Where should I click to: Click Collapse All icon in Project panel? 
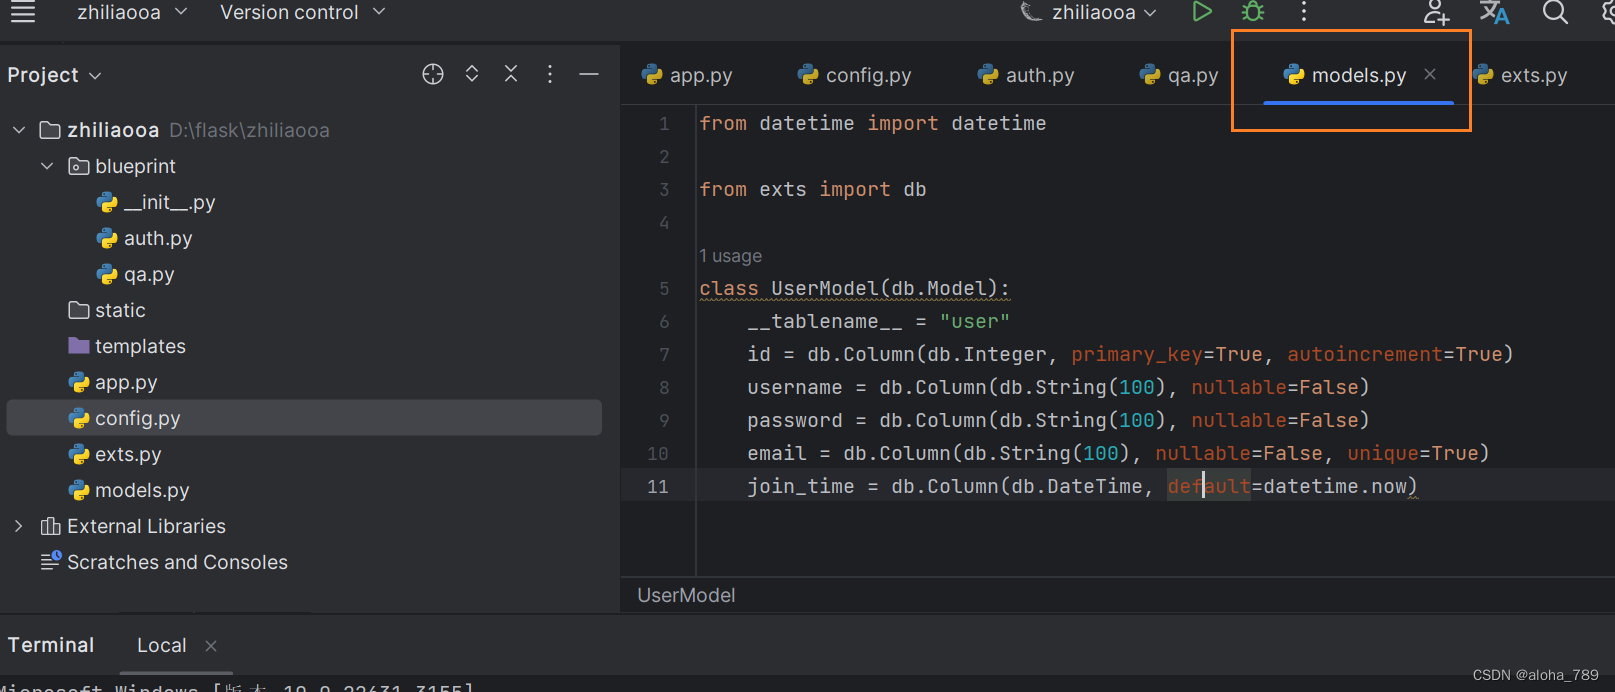pos(511,74)
